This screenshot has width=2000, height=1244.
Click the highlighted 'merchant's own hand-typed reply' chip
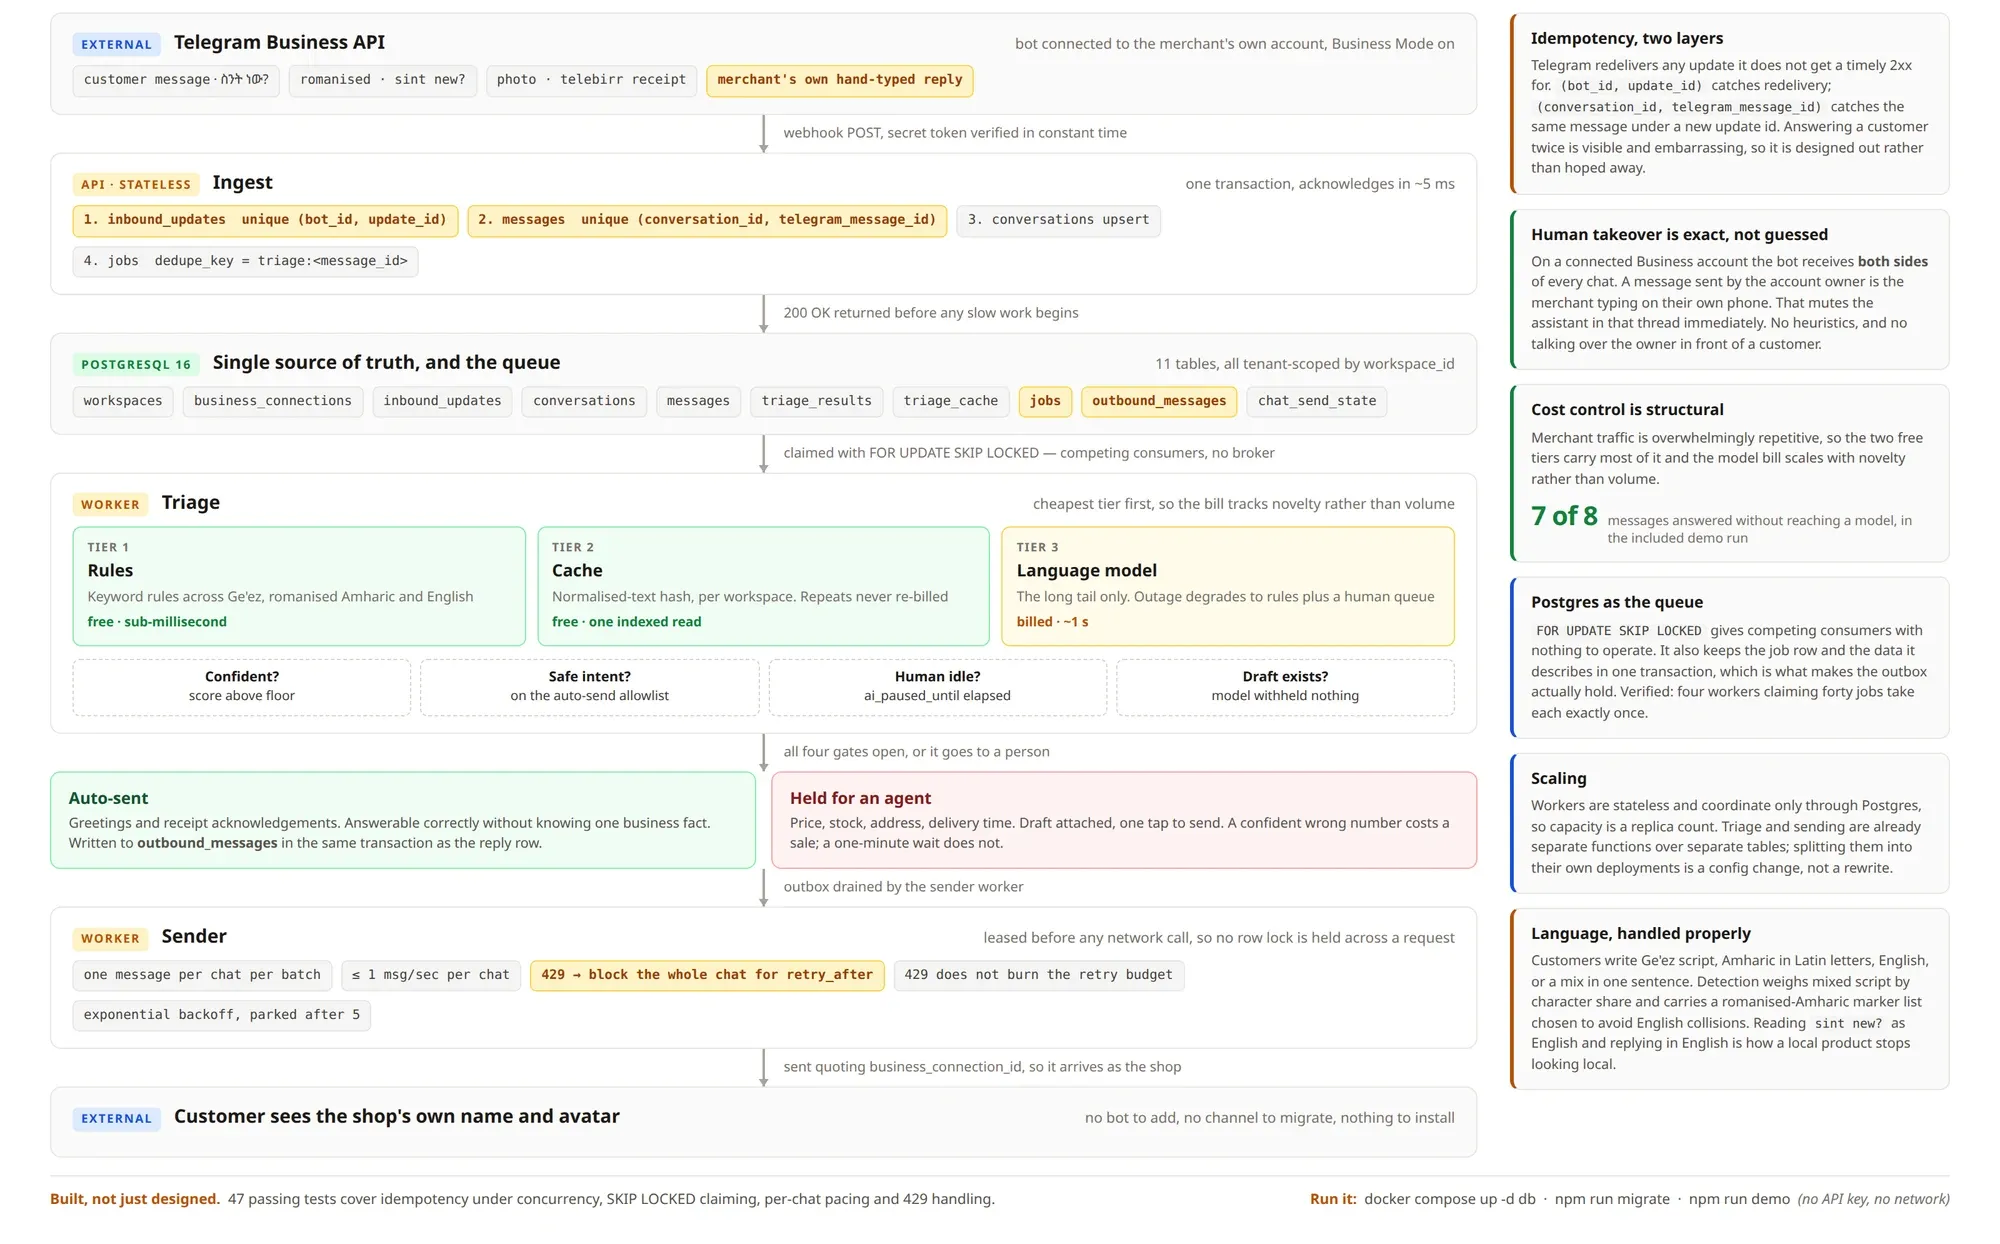pyautogui.click(x=839, y=80)
